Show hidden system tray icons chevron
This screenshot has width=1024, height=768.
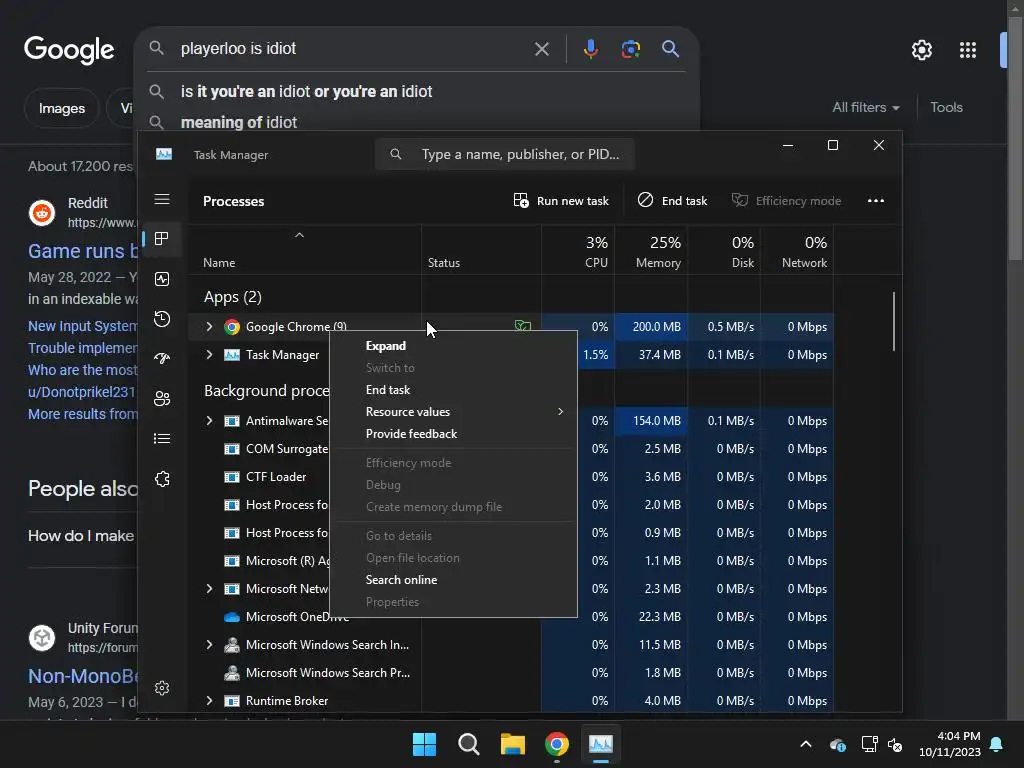(806, 744)
